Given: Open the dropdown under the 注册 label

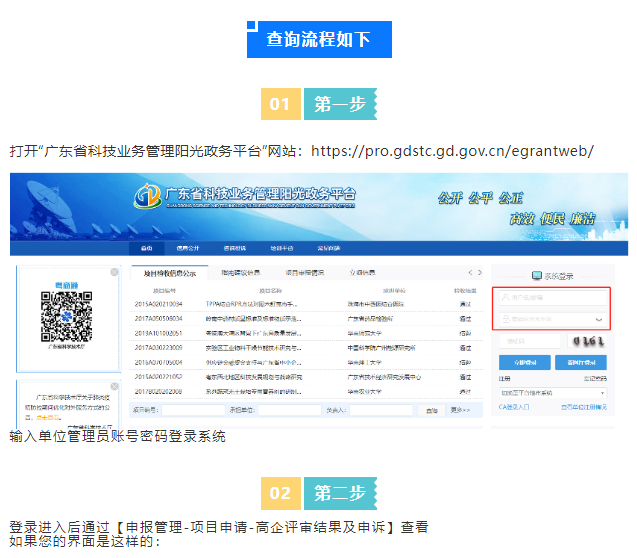Looking at the screenshot, I should (553, 394).
